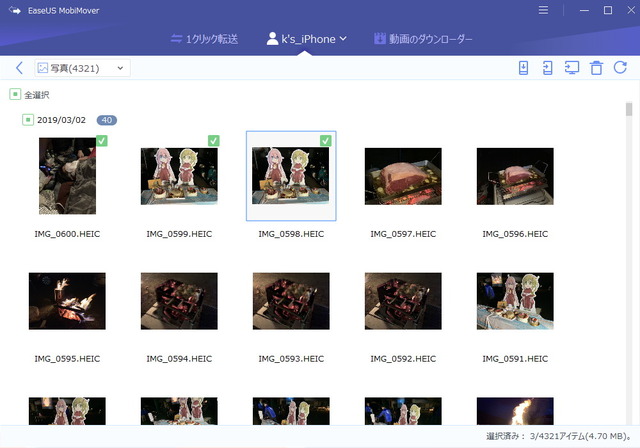
Task: Click the IMG_0598.HEIC file name
Action: point(291,234)
